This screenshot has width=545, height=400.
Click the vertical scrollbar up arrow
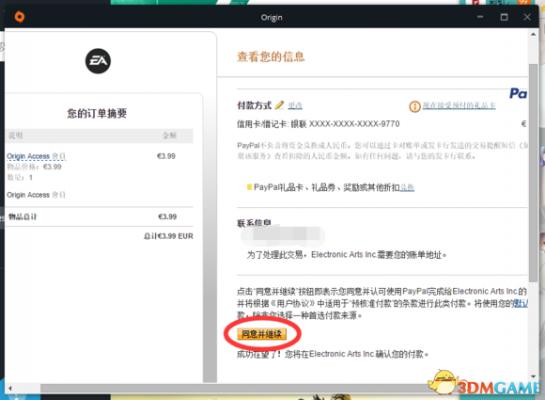[533, 35]
